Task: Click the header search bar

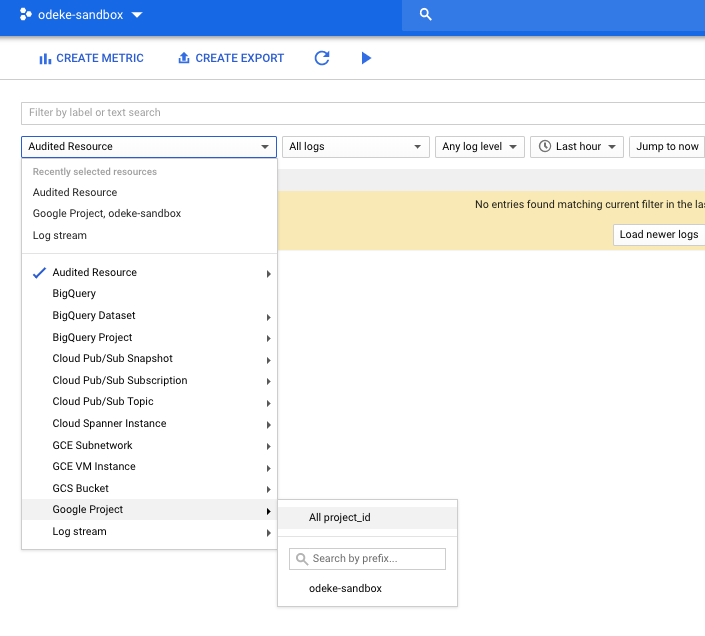Action: point(553,15)
